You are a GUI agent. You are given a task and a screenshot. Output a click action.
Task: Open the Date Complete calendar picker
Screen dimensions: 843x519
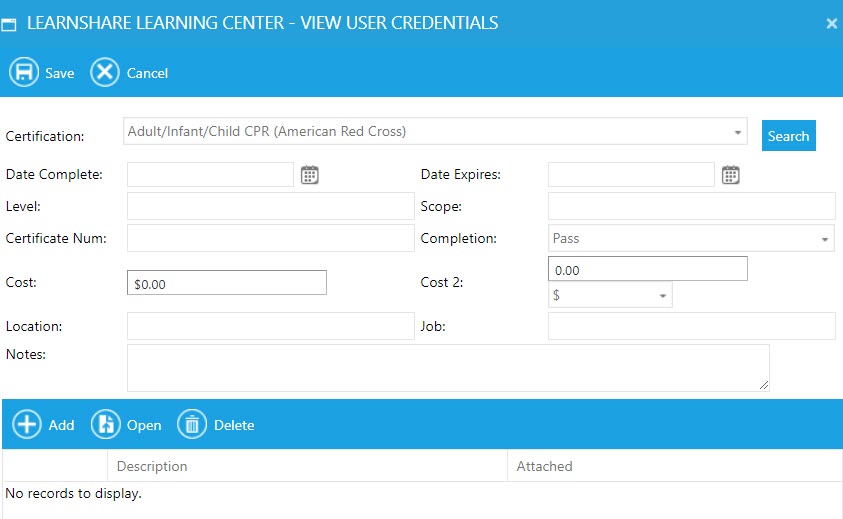tap(310, 175)
